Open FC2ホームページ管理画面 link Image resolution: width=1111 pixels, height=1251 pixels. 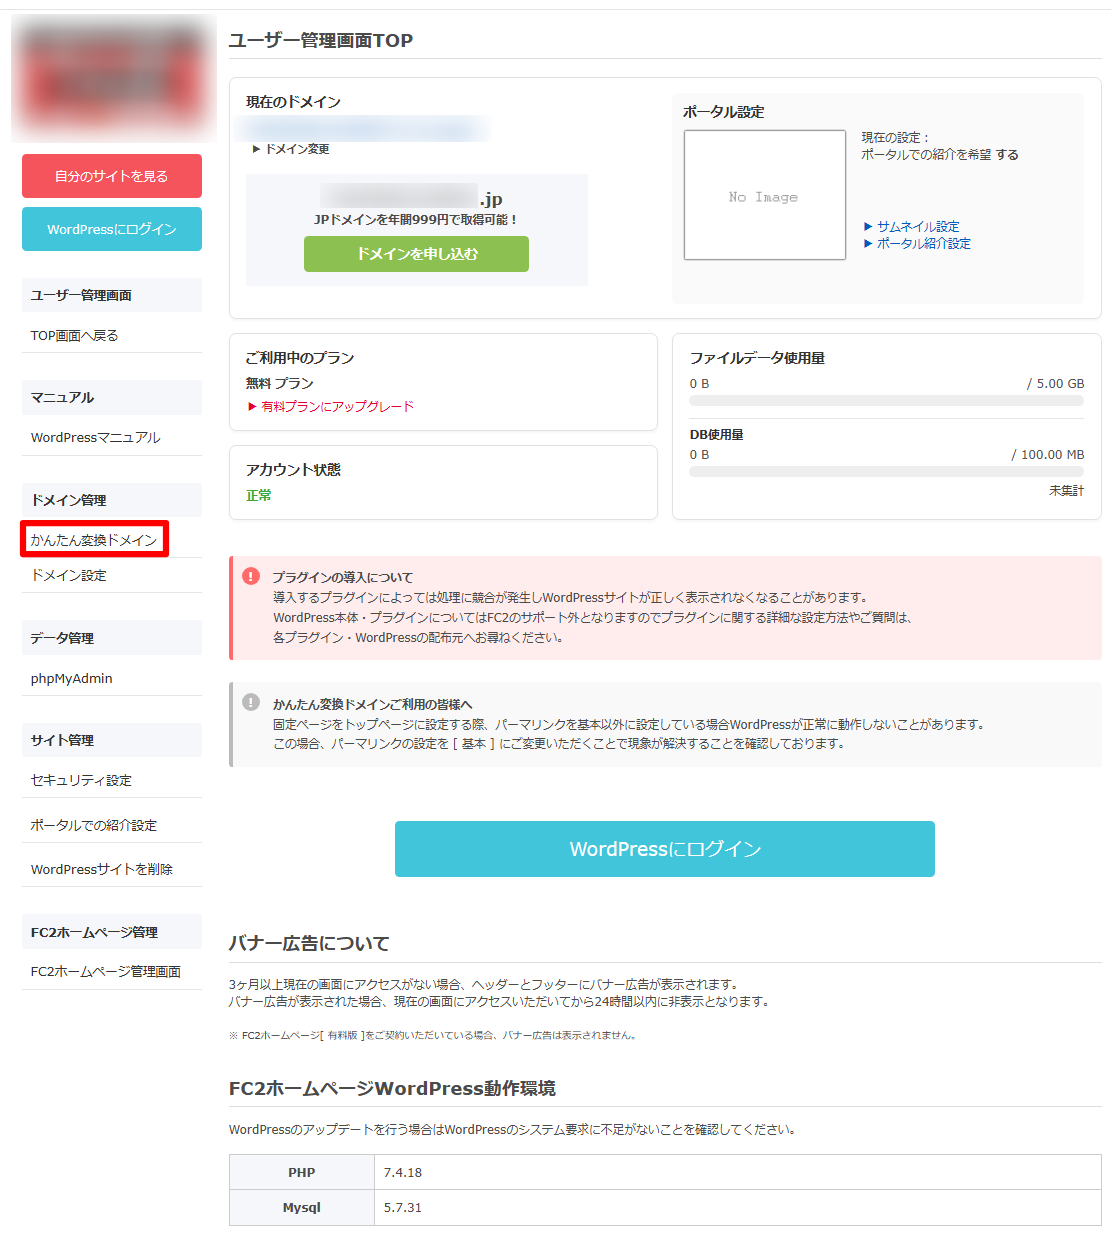[106, 971]
